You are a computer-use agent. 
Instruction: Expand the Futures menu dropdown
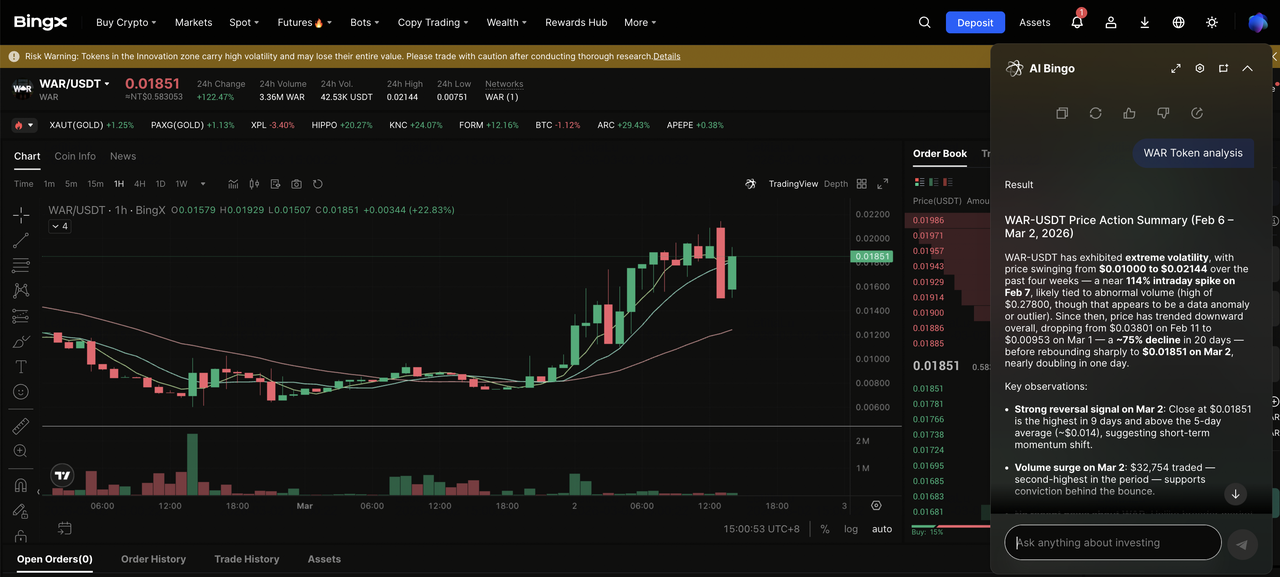coord(304,22)
